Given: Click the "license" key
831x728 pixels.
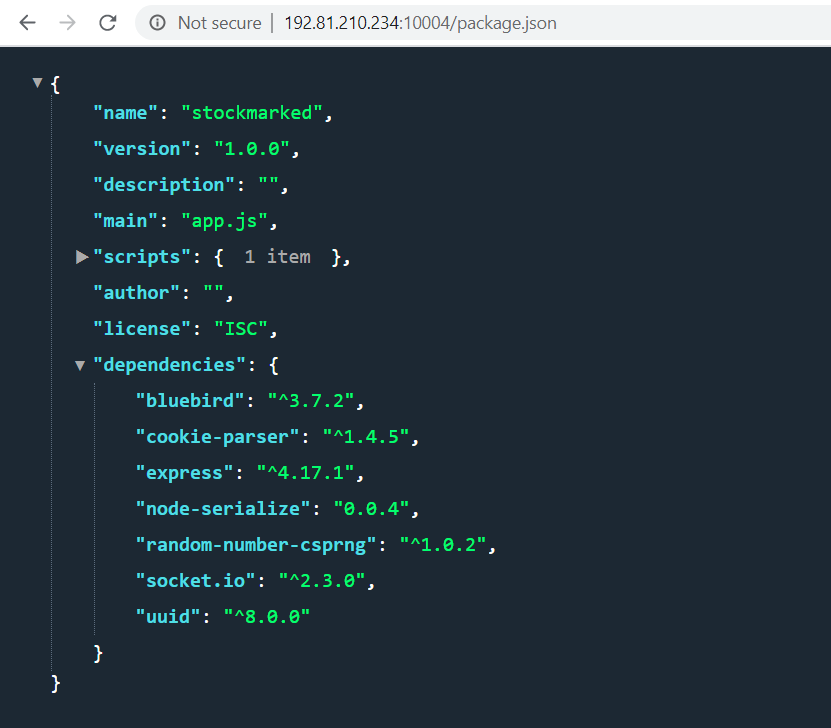Looking at the screenshot, I should 143,329.
